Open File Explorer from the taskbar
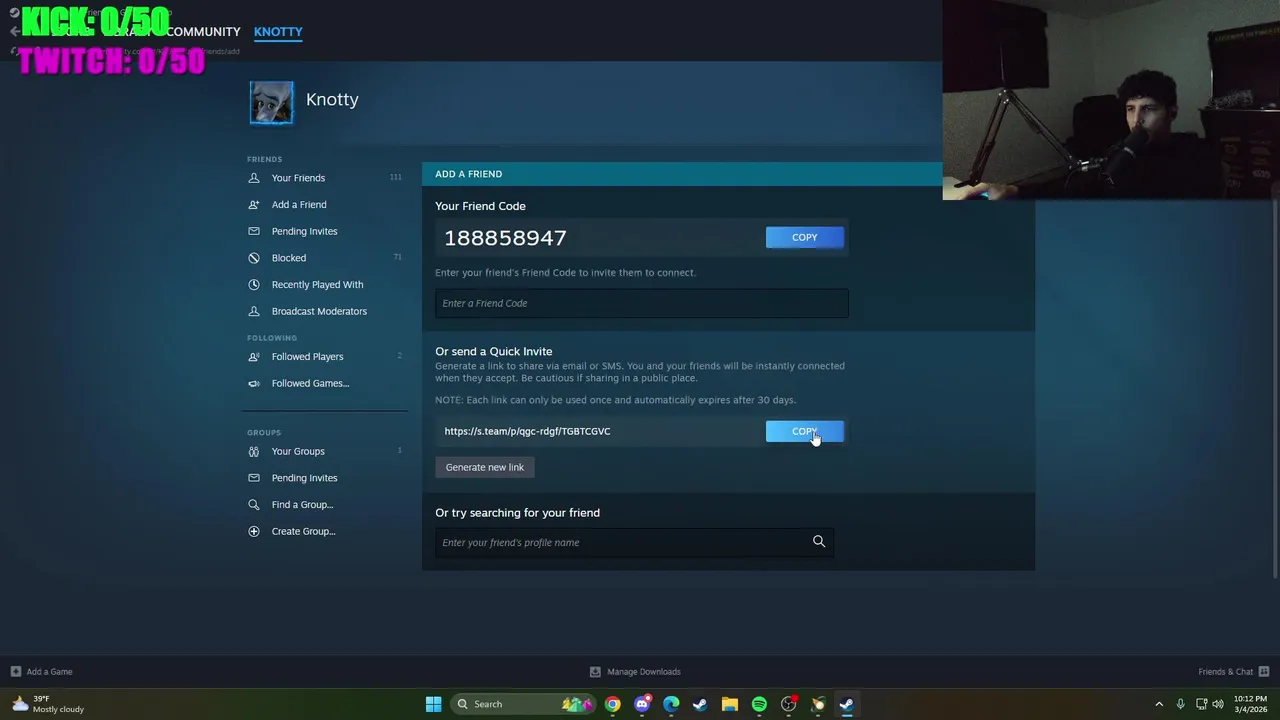 point(729,704)
